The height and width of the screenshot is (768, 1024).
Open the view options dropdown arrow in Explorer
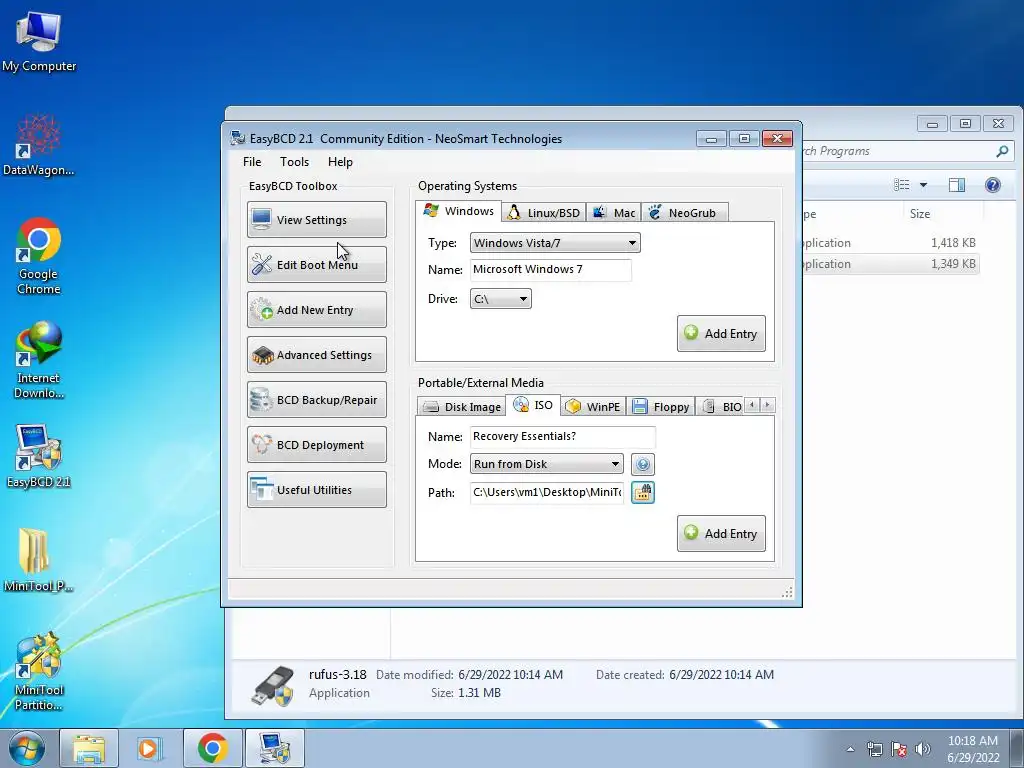(x=923, y=185)
